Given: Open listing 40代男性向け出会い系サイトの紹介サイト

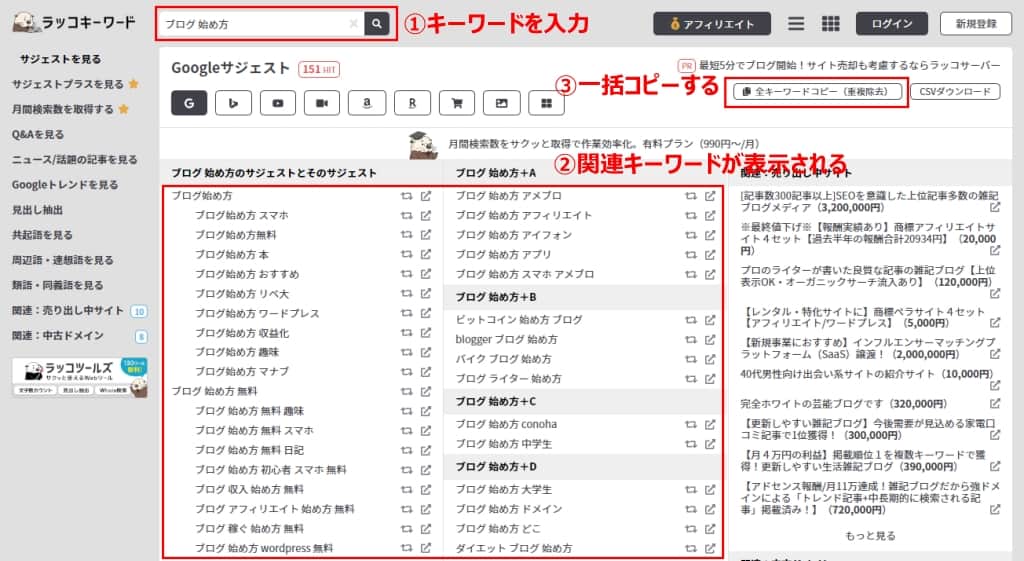Looking at the screenshot, I should point(867,374).
